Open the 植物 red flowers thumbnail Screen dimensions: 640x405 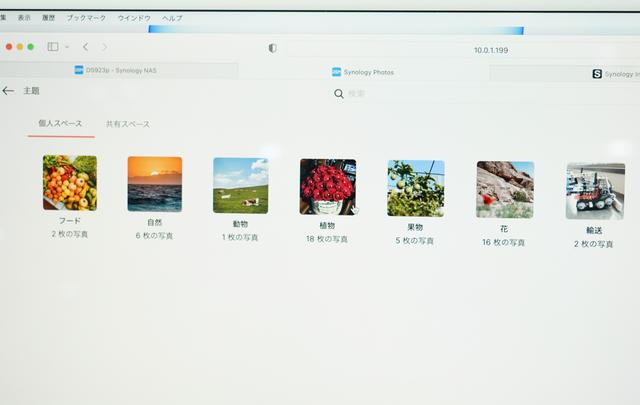coord(328,187)
